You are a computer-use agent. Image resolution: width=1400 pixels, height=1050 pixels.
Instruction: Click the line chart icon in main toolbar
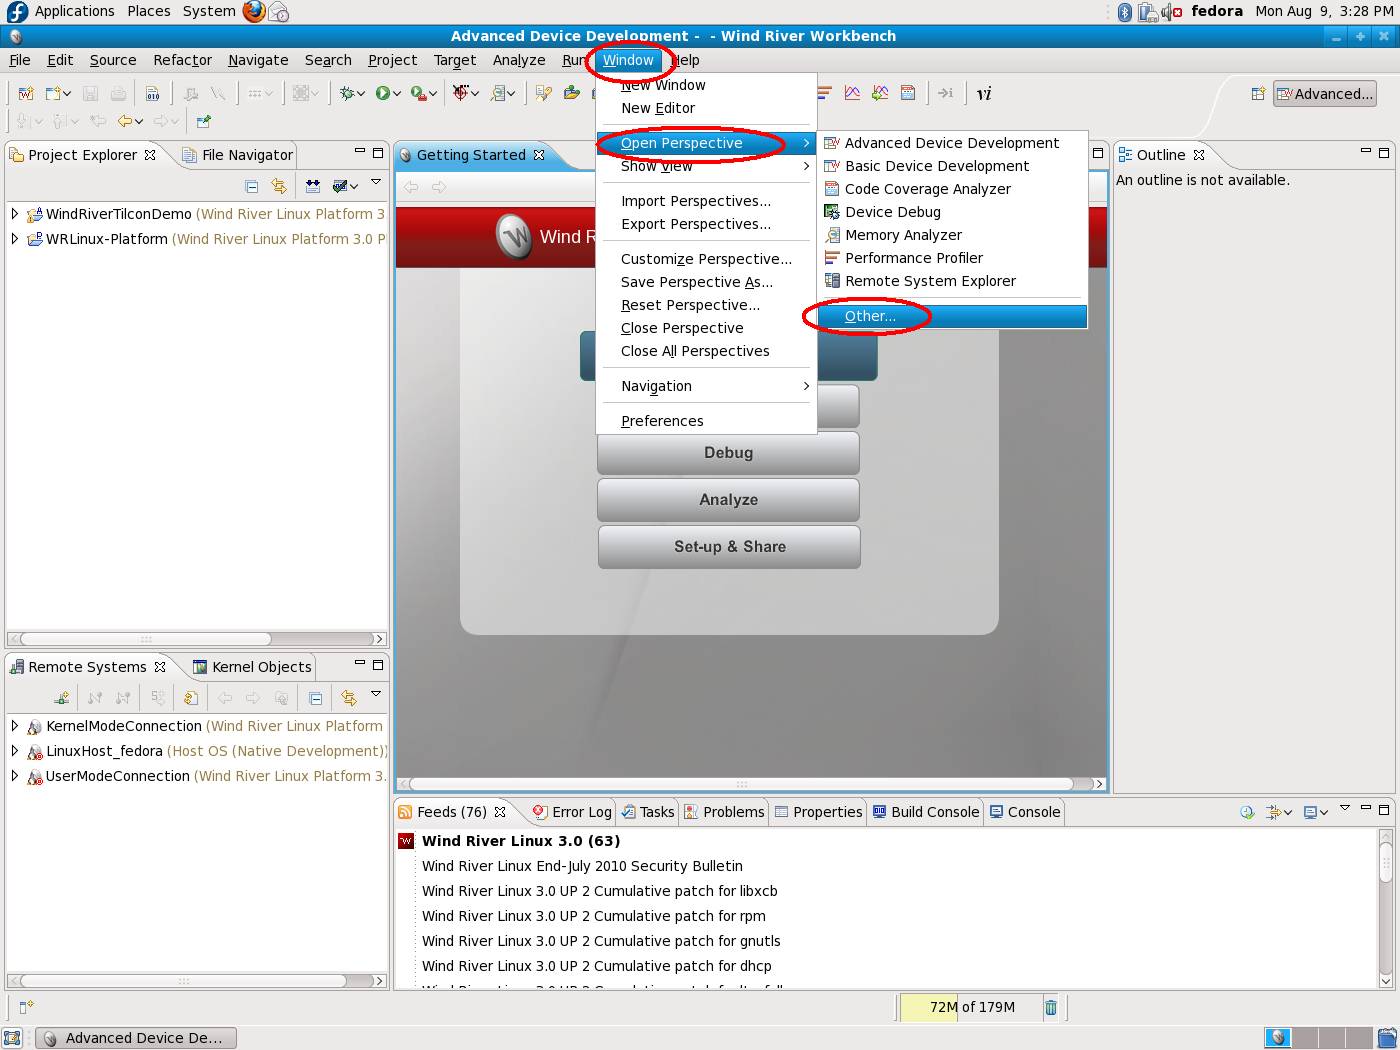(x=852, y=93)
